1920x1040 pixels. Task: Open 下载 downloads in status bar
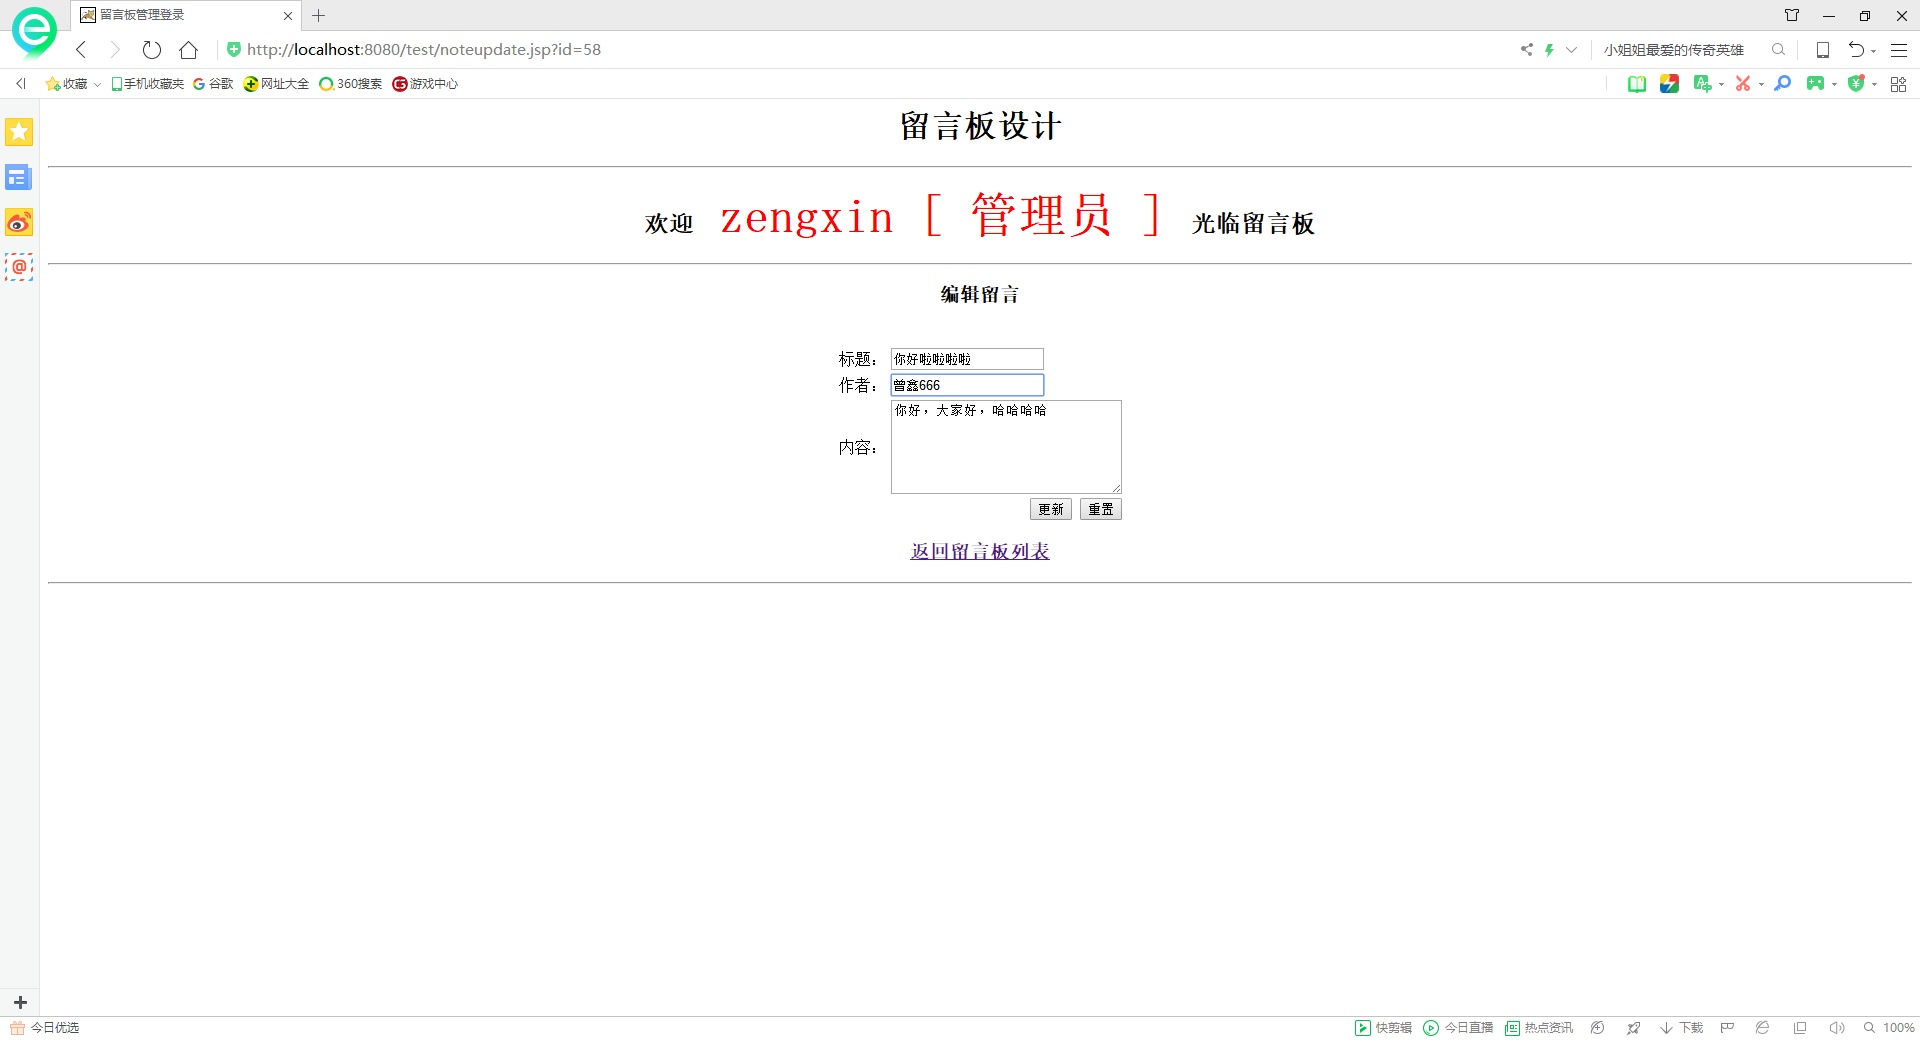click(1682, 1028)
